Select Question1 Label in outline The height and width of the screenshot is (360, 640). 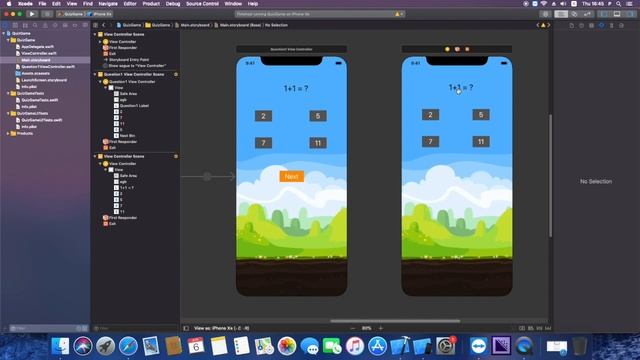134,106
